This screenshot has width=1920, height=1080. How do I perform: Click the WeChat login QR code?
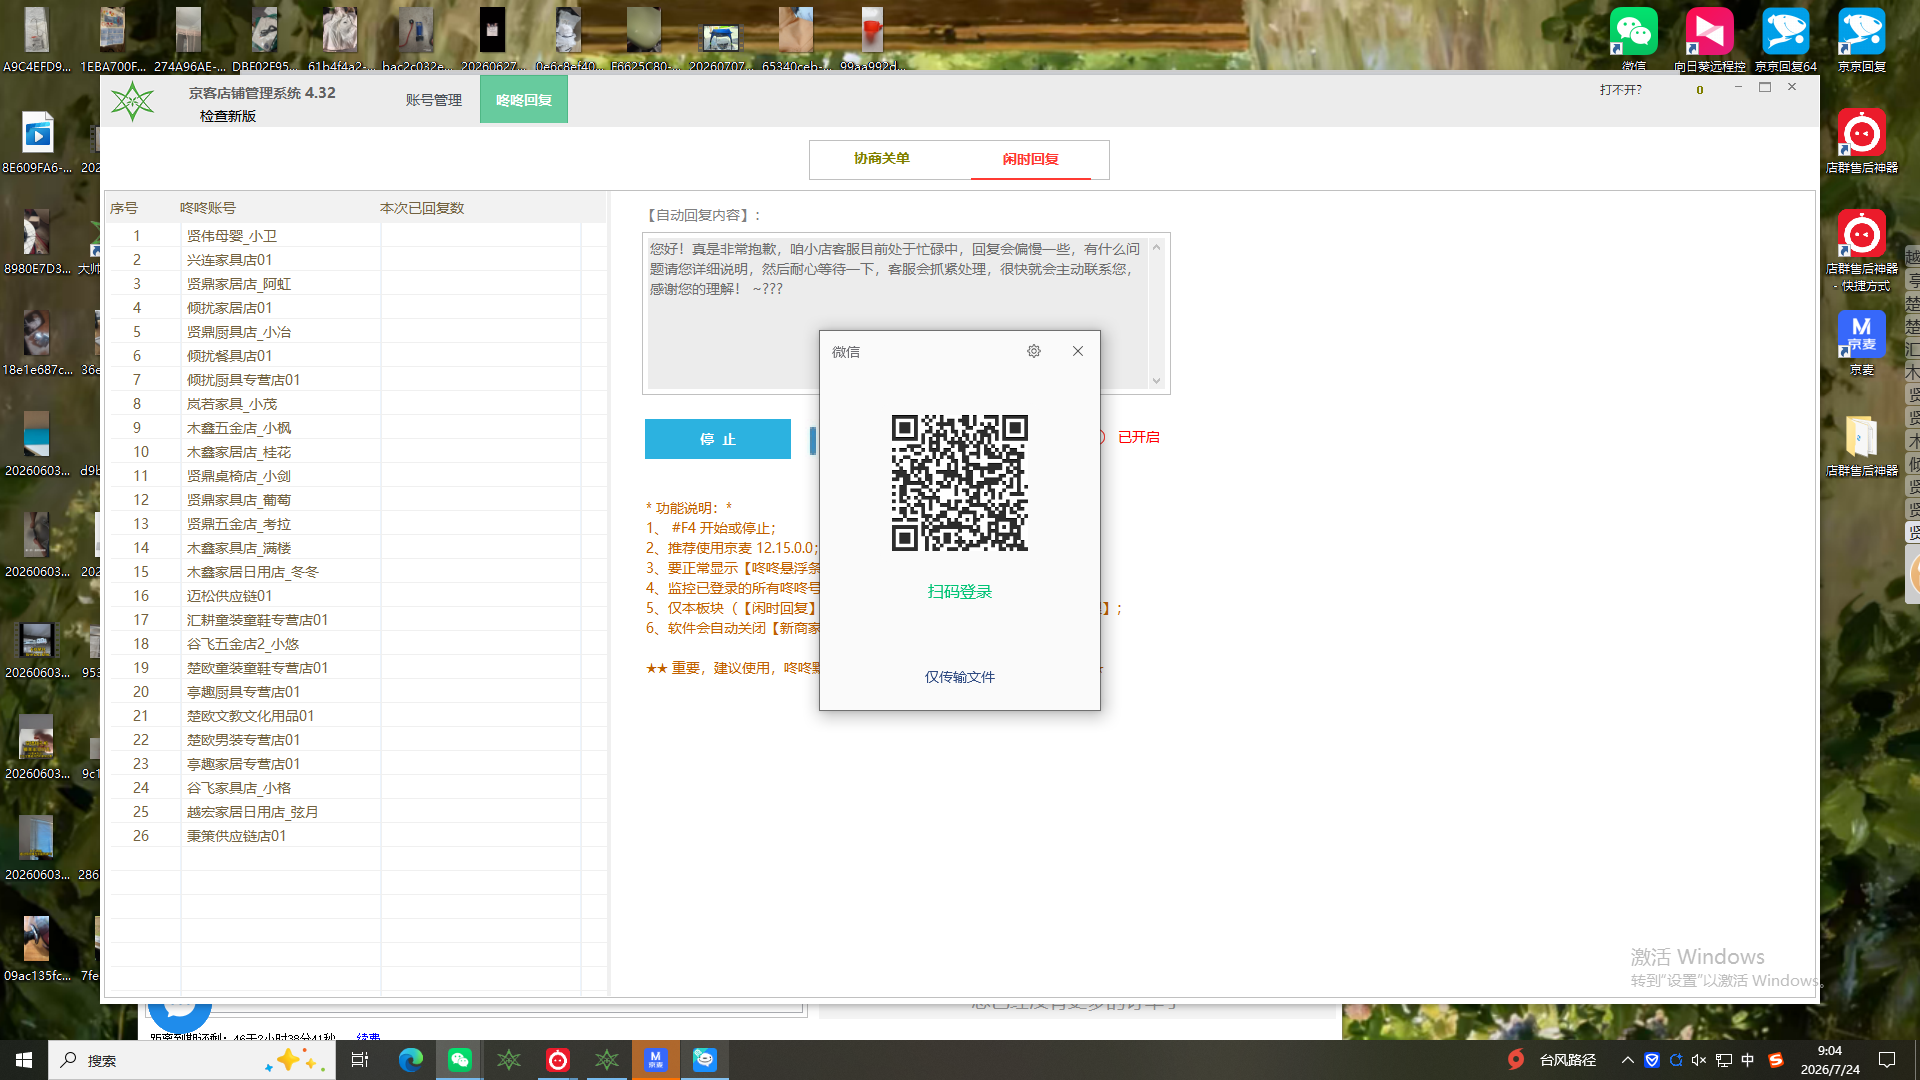coord(960,483)
